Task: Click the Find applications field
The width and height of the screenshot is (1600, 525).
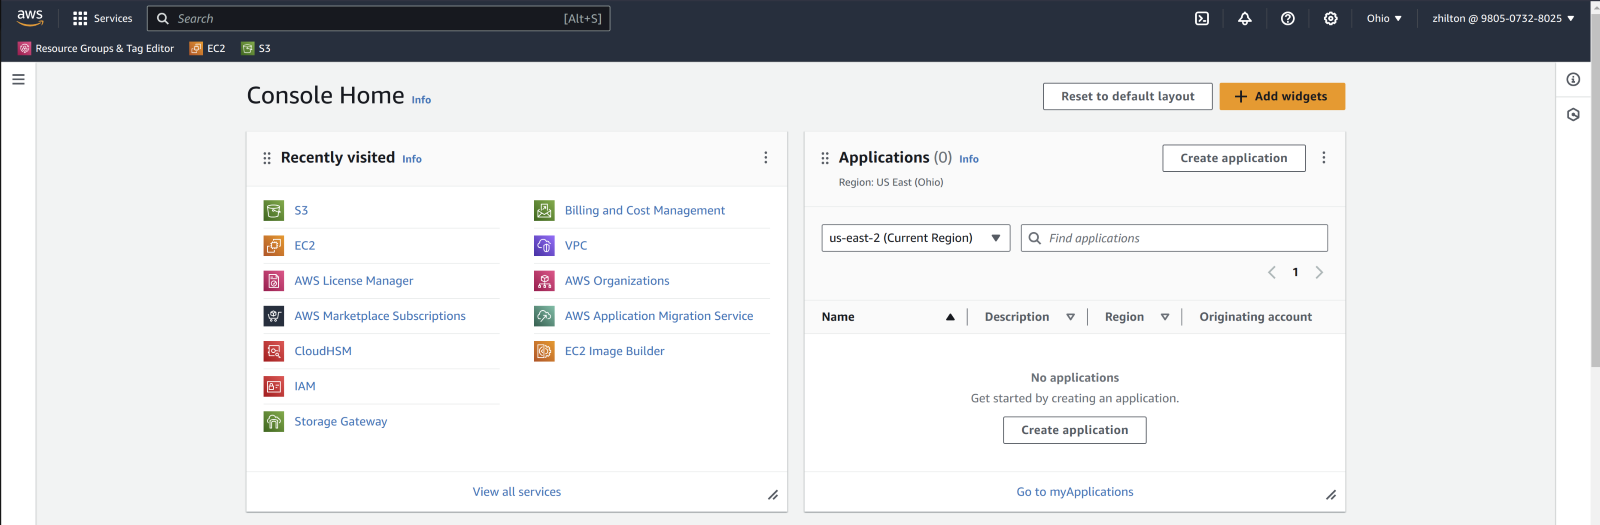Action: 1174,238
